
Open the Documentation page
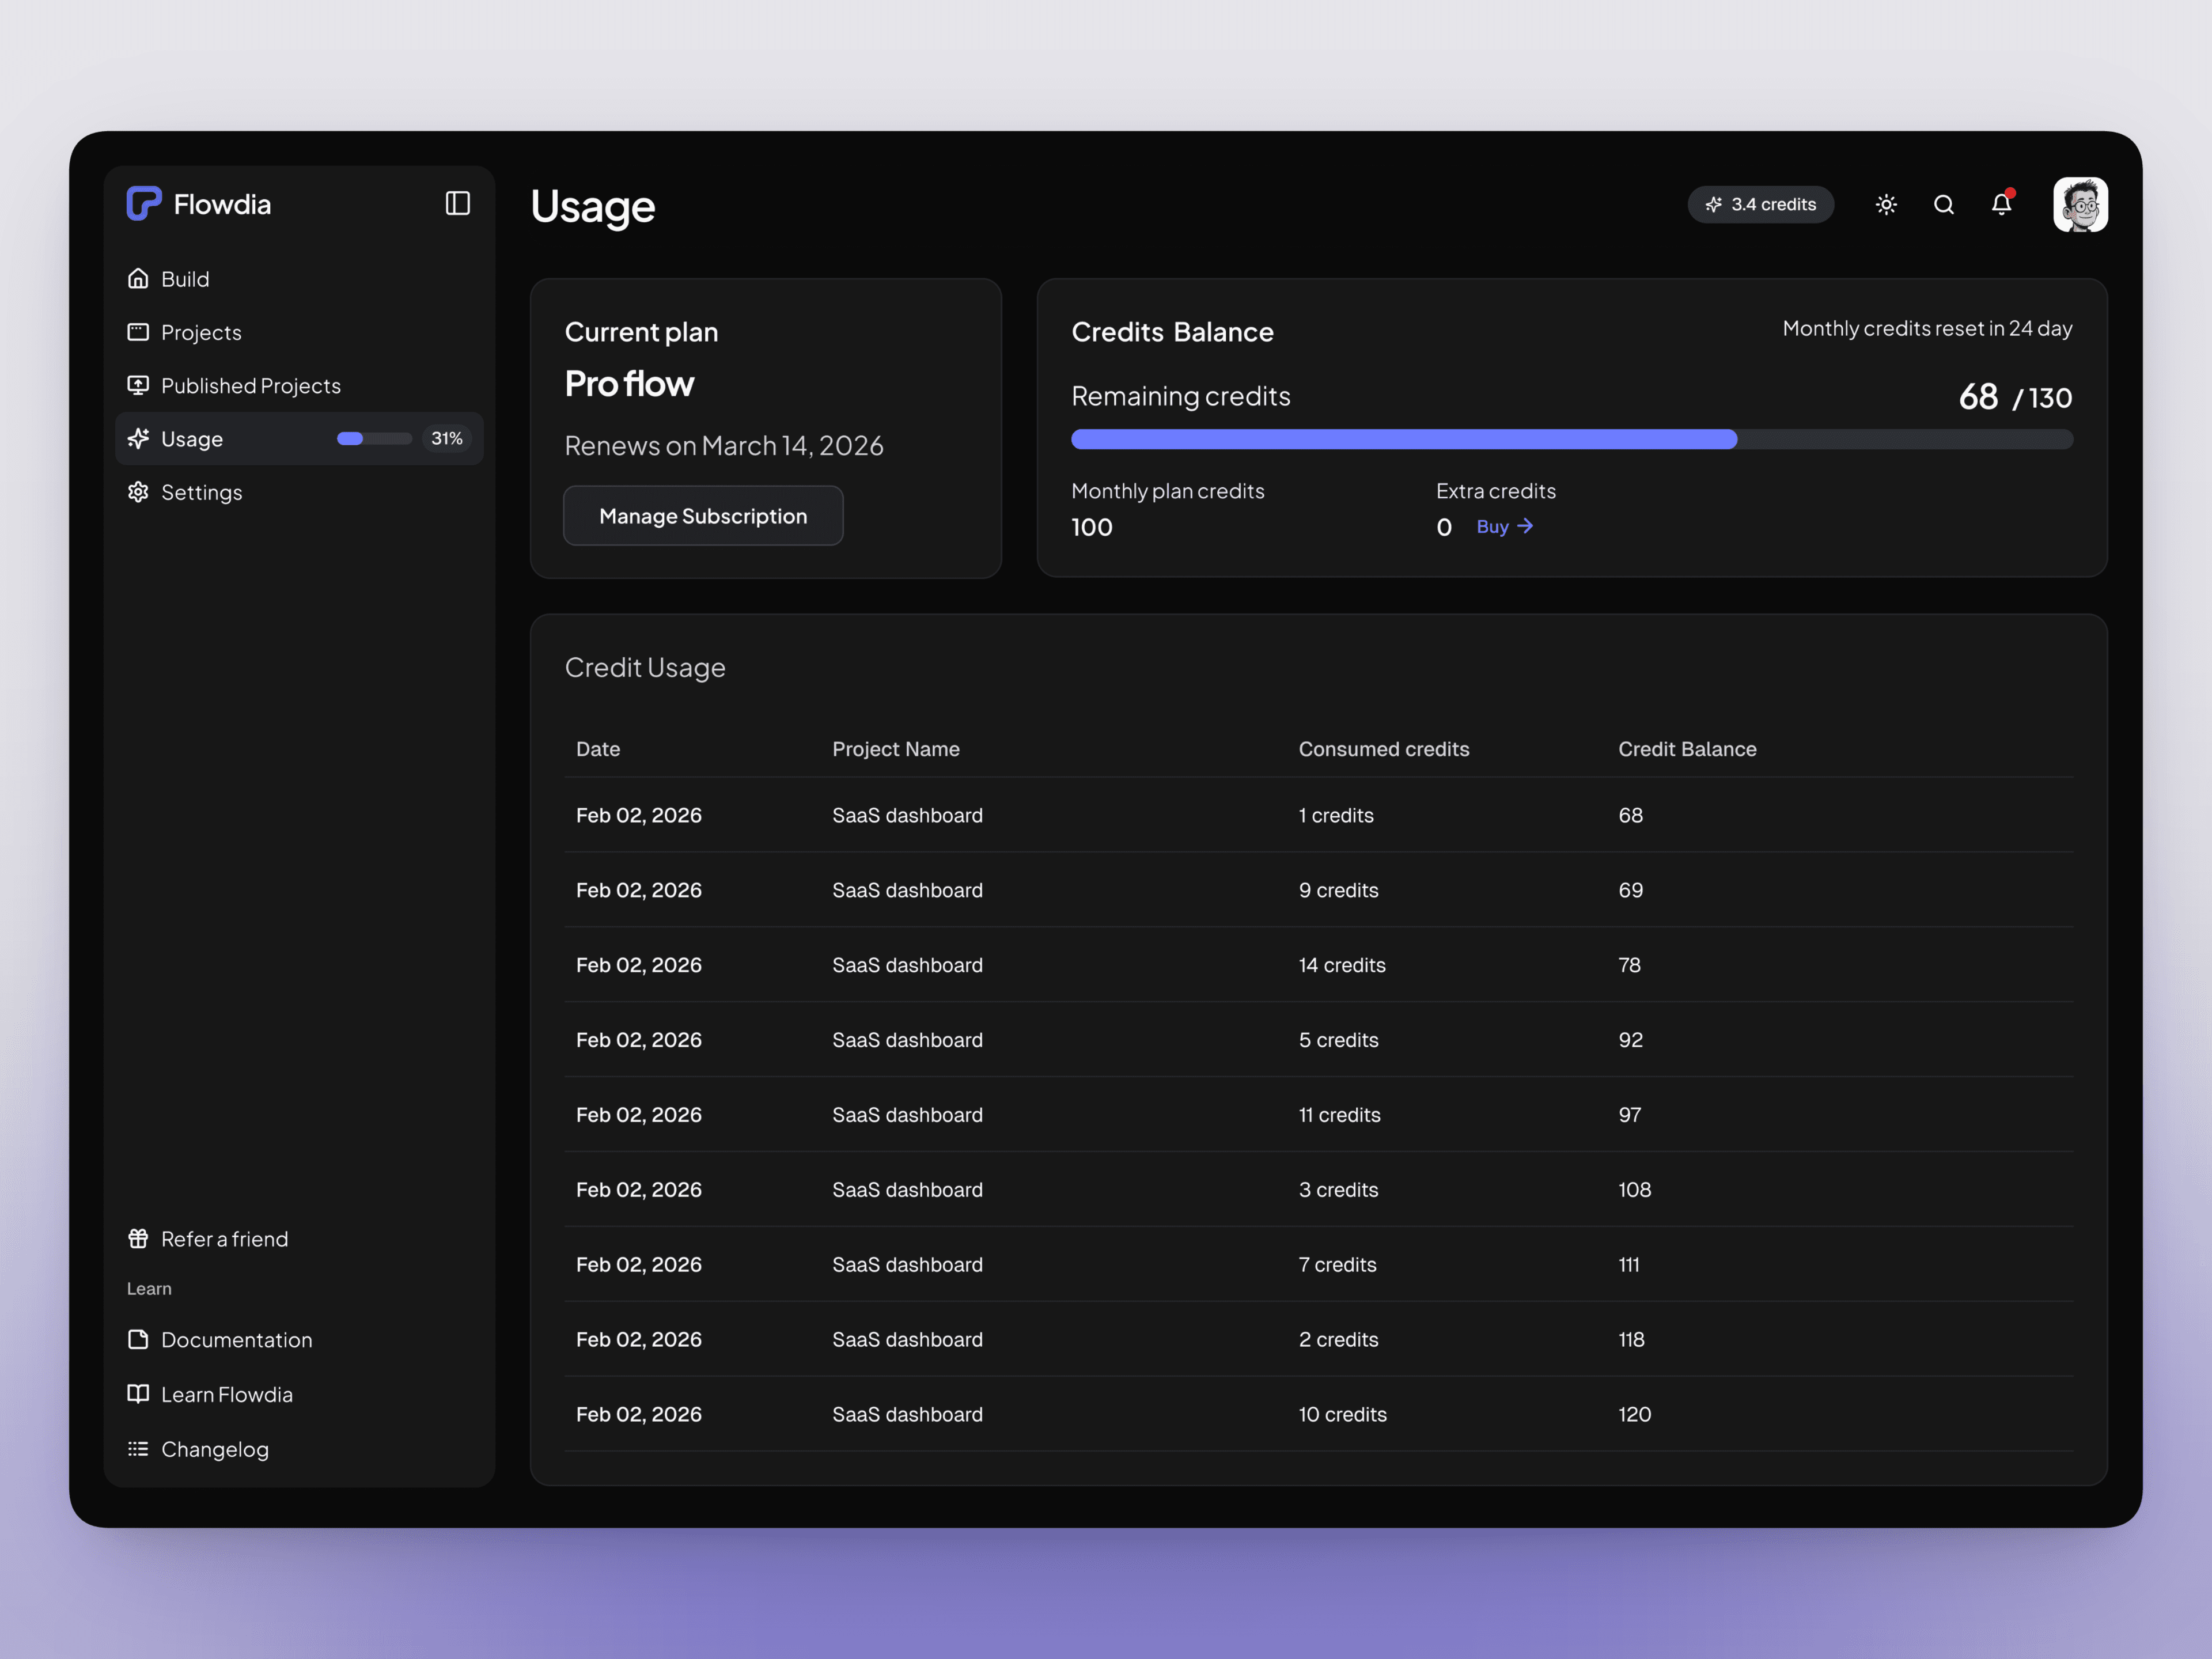[x=236, y=1340]
